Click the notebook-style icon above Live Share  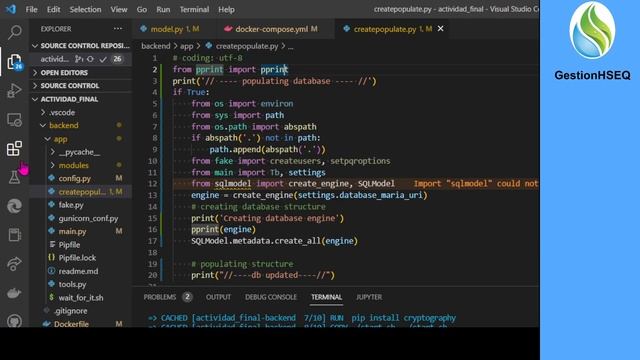point(15,235)
